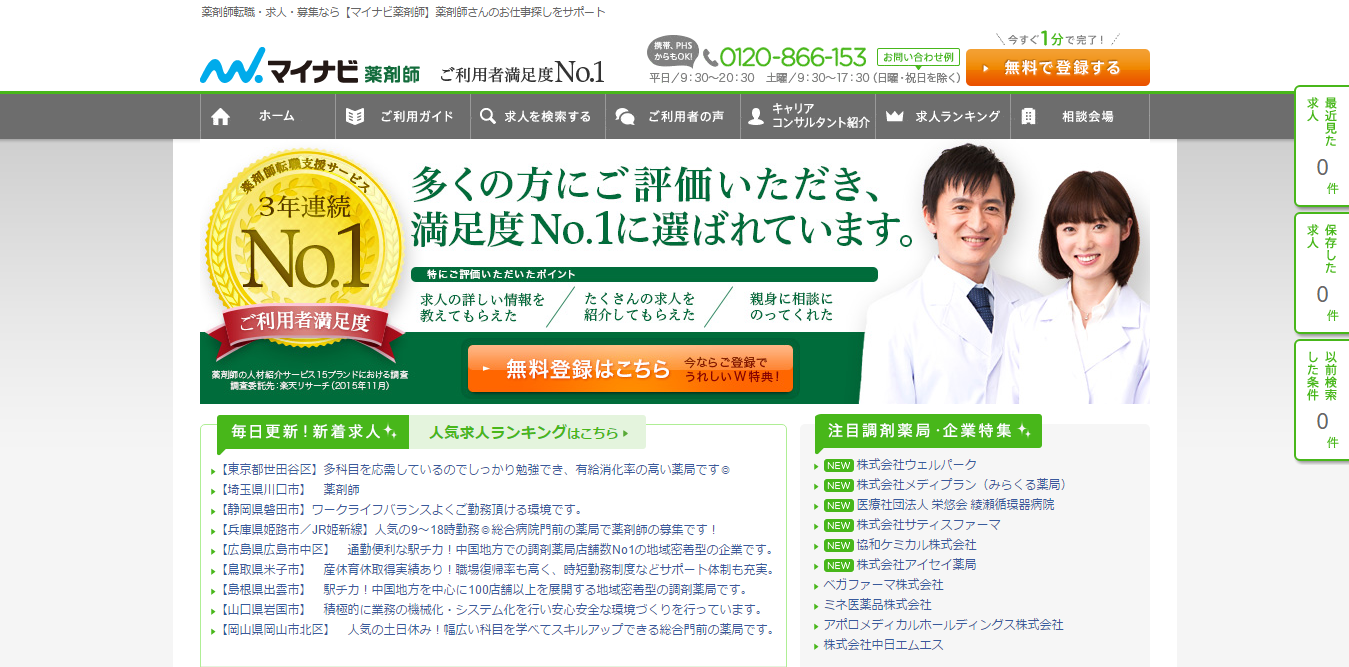Open 株式会社サティスファーマ company link
1349x667 pixels.
[929, 525]
